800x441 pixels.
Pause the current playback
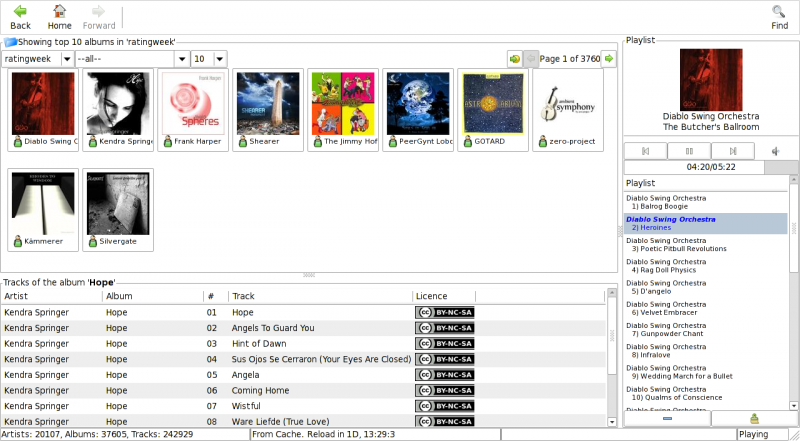tap(689, 151)
